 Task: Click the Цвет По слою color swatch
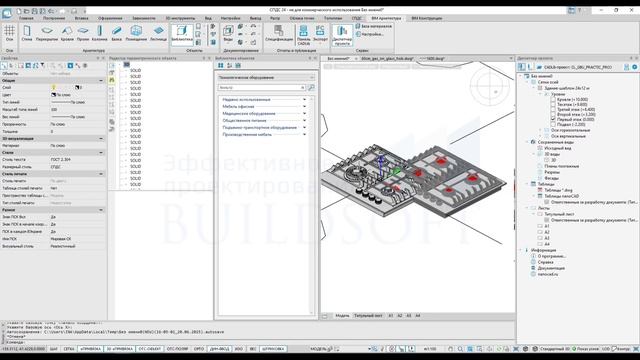(53, 95)
